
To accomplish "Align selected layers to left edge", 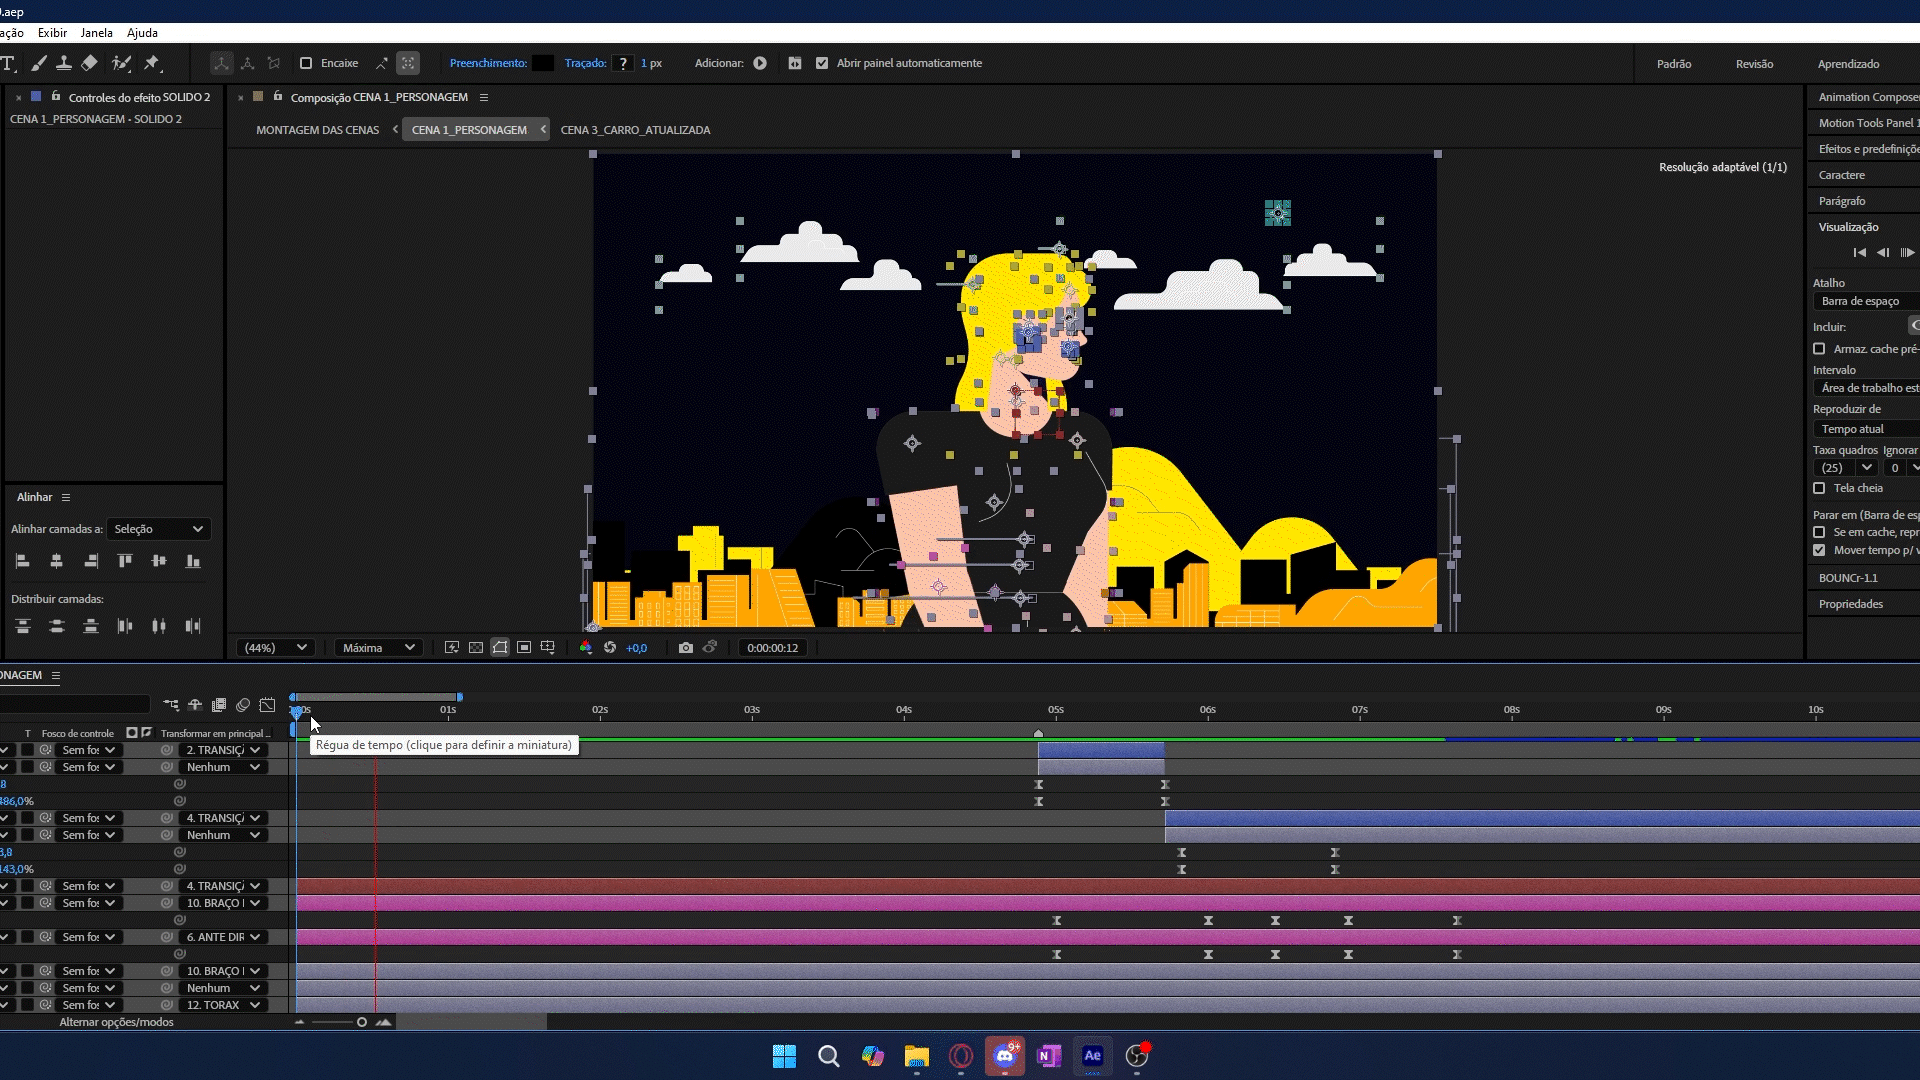I will tap(23, 561).
